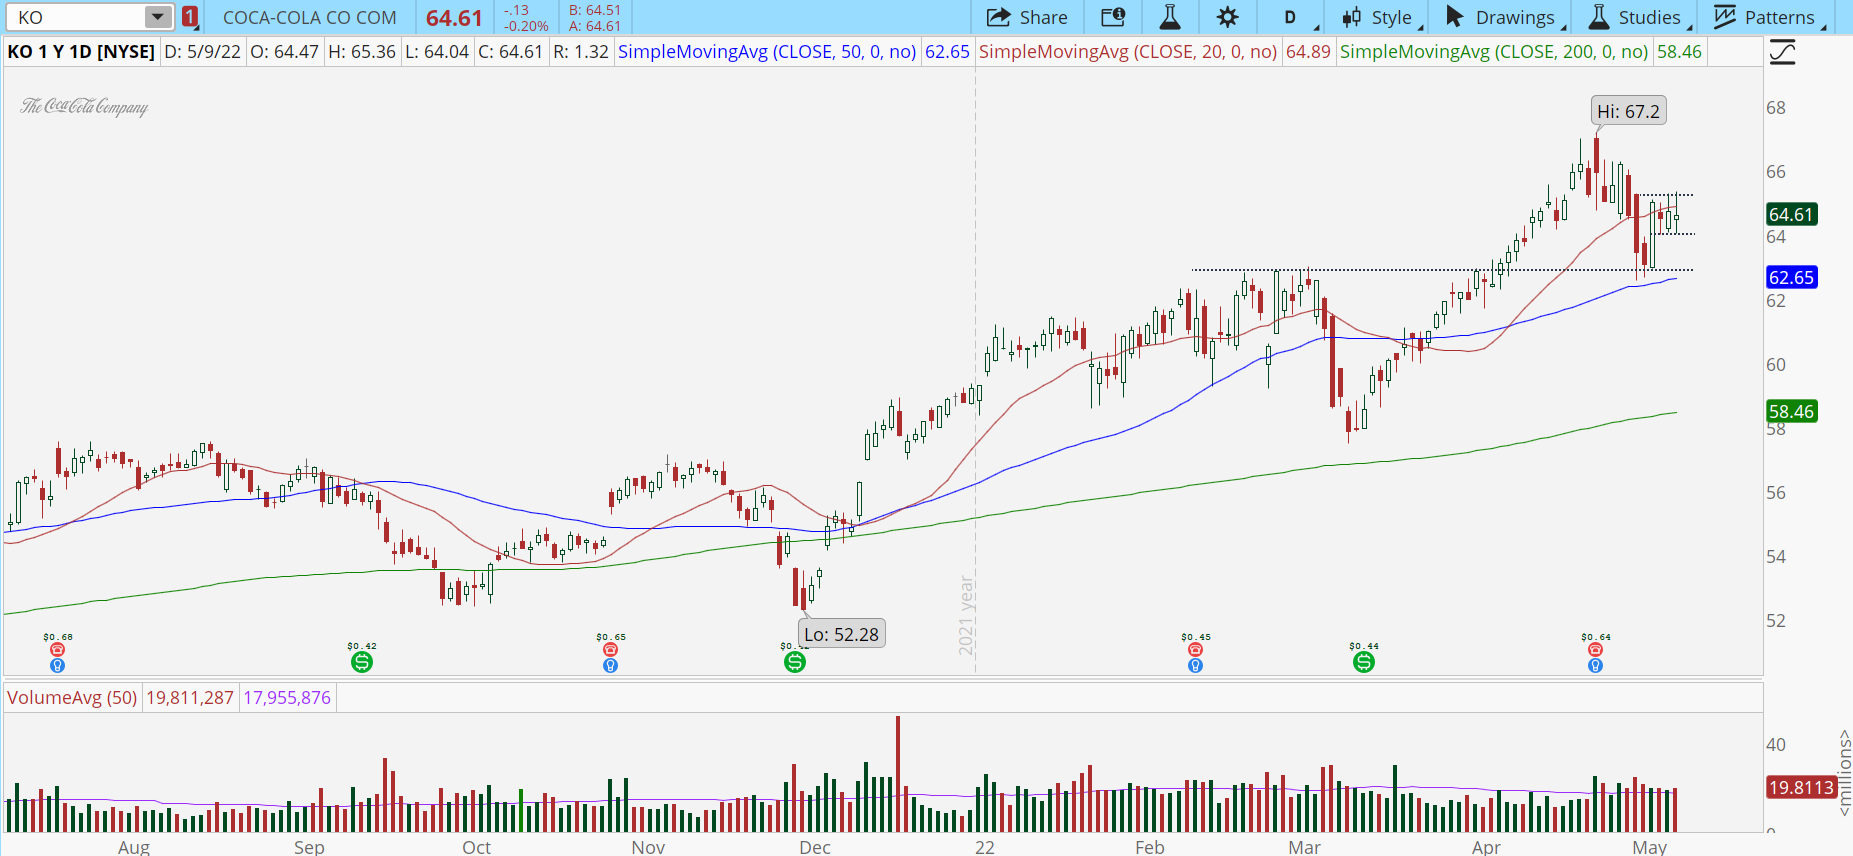Click the 58.46 moving average axis label

point(1791,411)
